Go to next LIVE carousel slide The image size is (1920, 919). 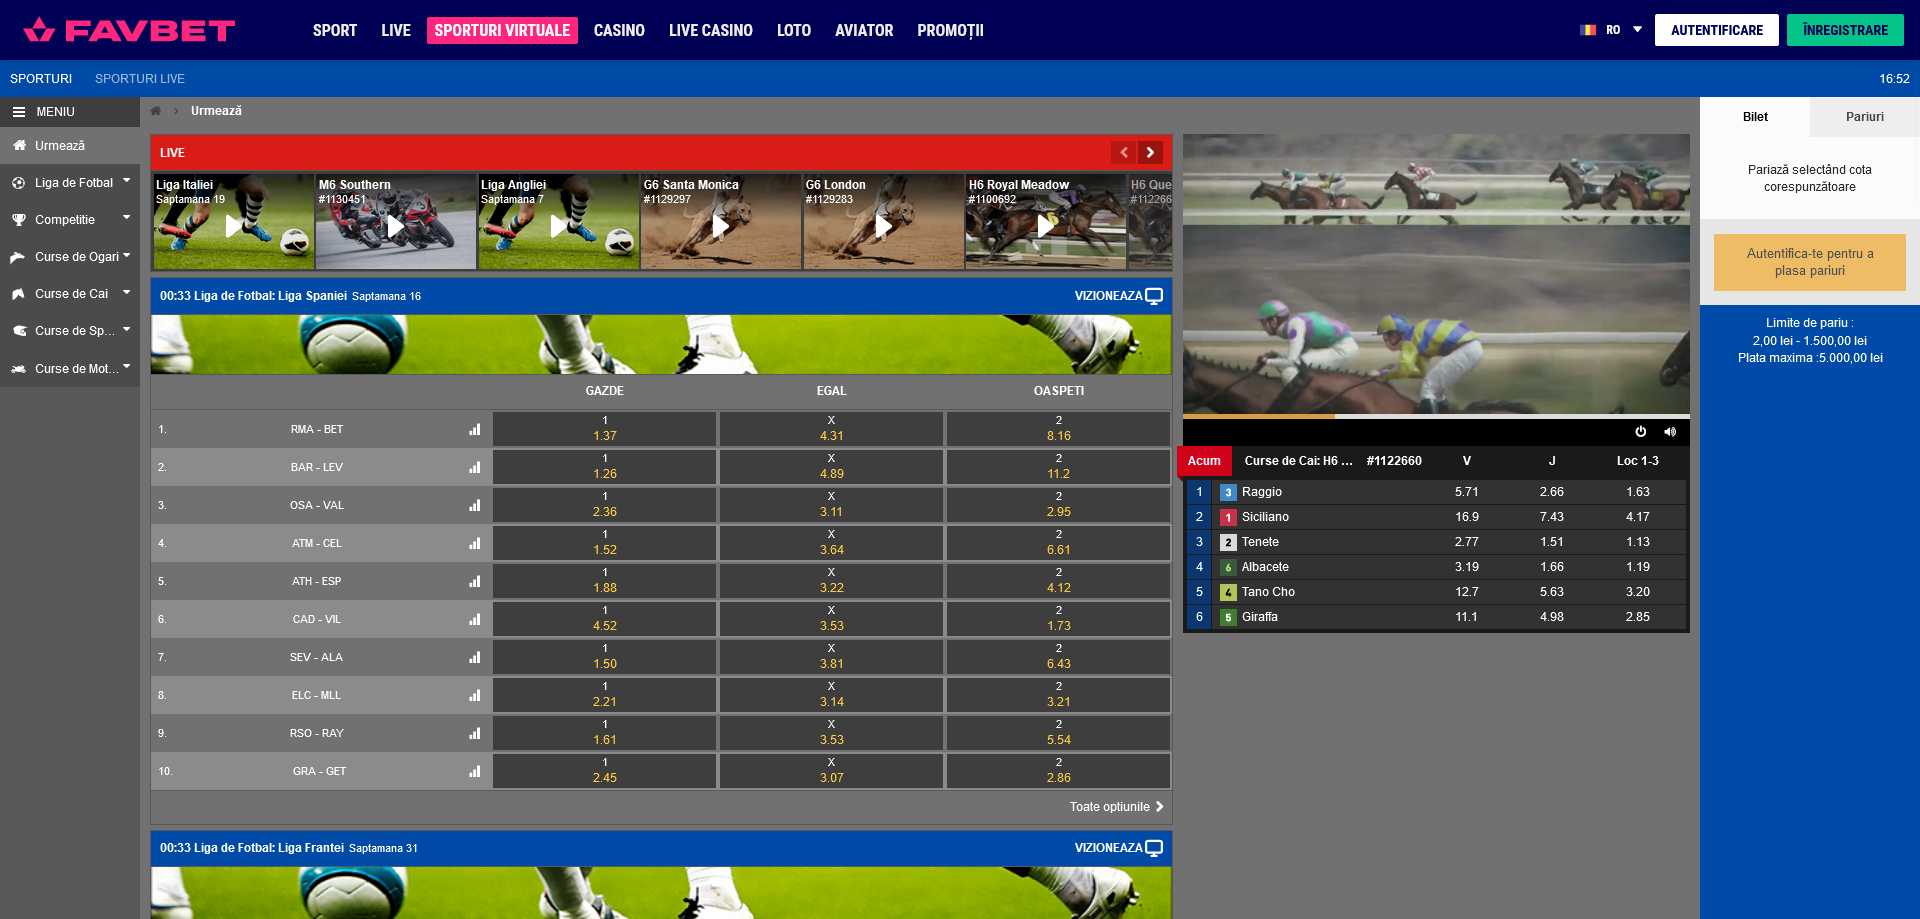[1151, 152]
